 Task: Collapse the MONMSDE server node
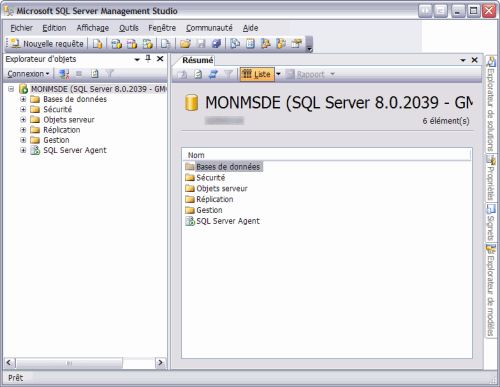[11, 89]
